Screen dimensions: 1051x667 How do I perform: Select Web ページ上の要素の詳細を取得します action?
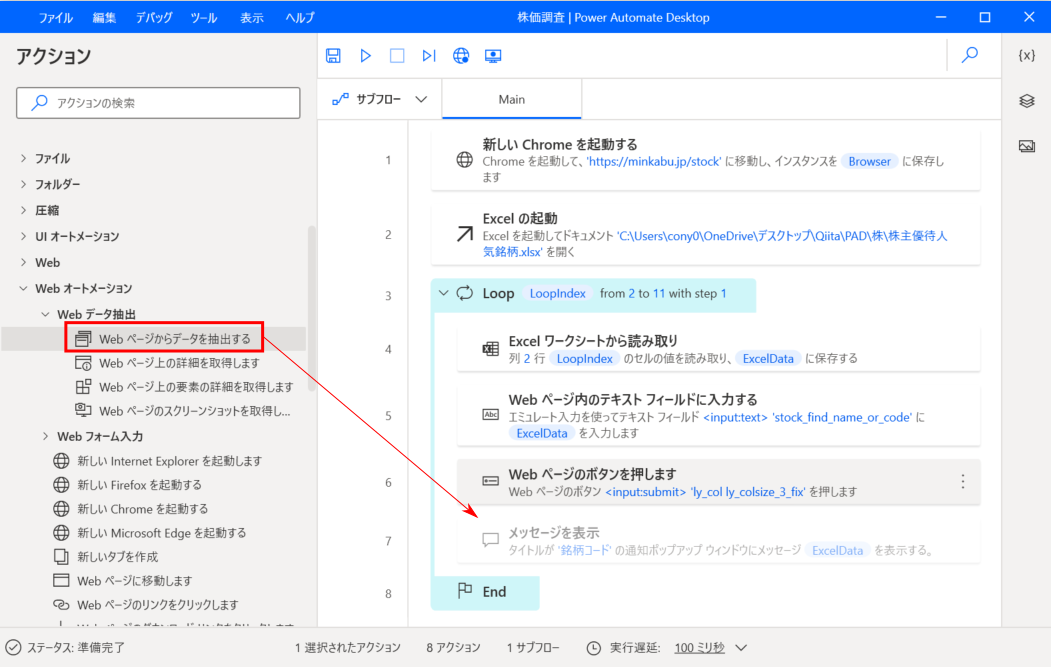pyautogui.click(x=184, y=387)
